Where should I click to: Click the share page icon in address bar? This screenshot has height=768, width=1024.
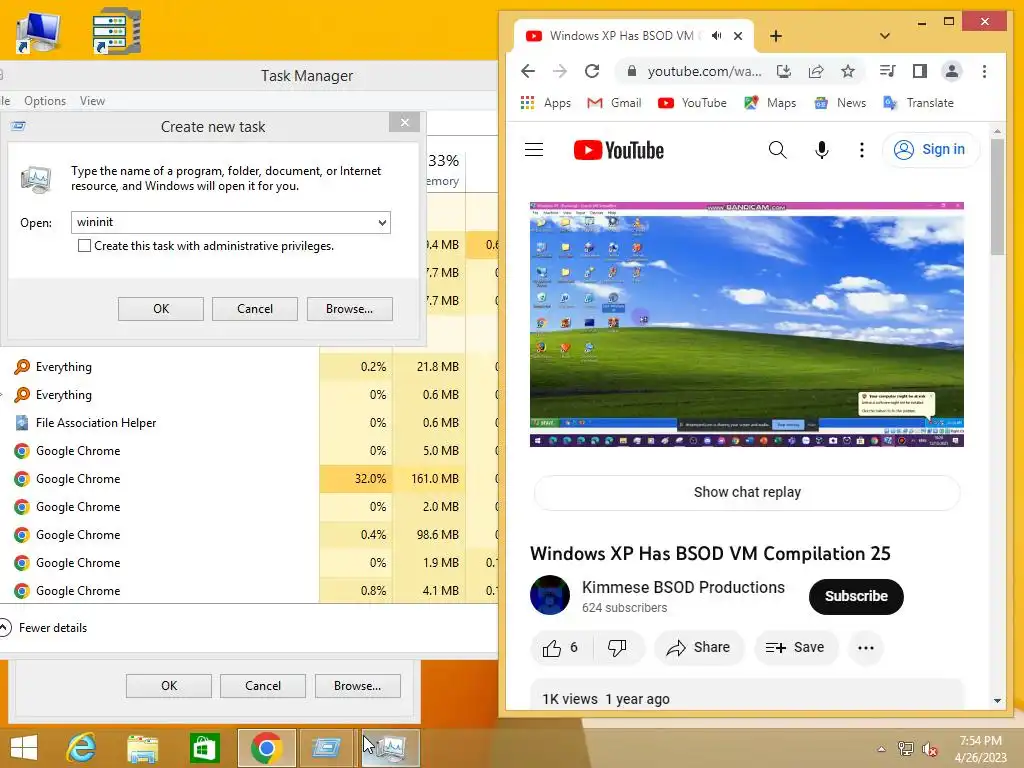(816, 71)
